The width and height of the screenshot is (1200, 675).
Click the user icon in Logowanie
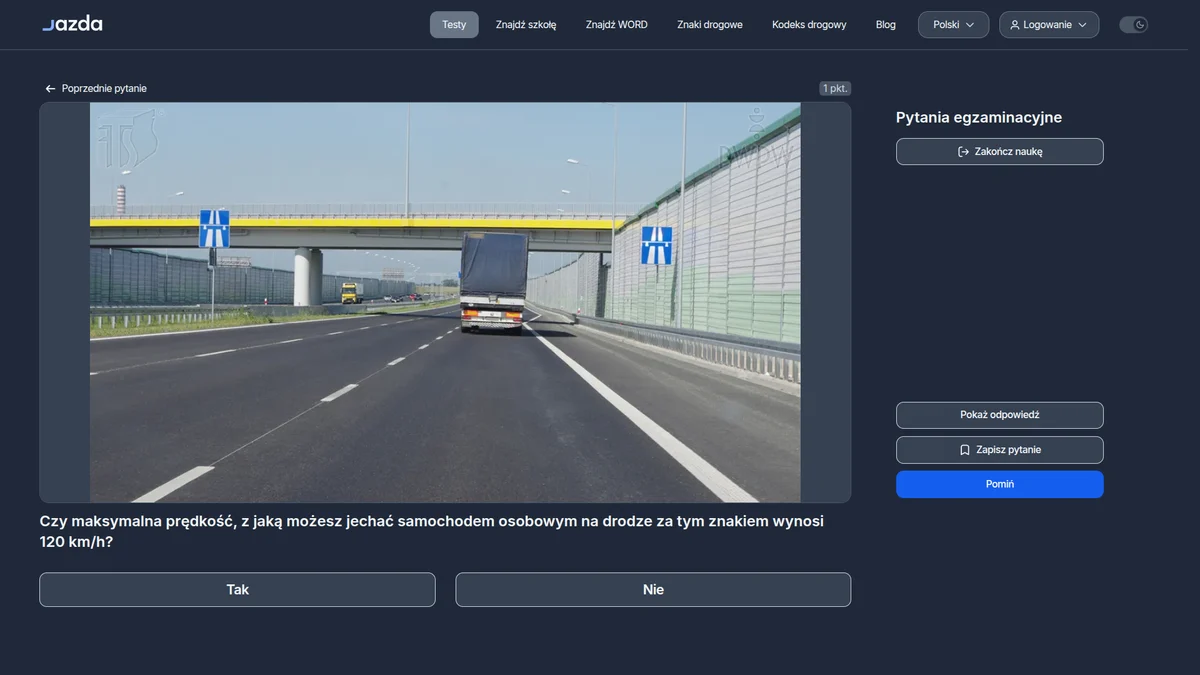(x=1015, y=25)
